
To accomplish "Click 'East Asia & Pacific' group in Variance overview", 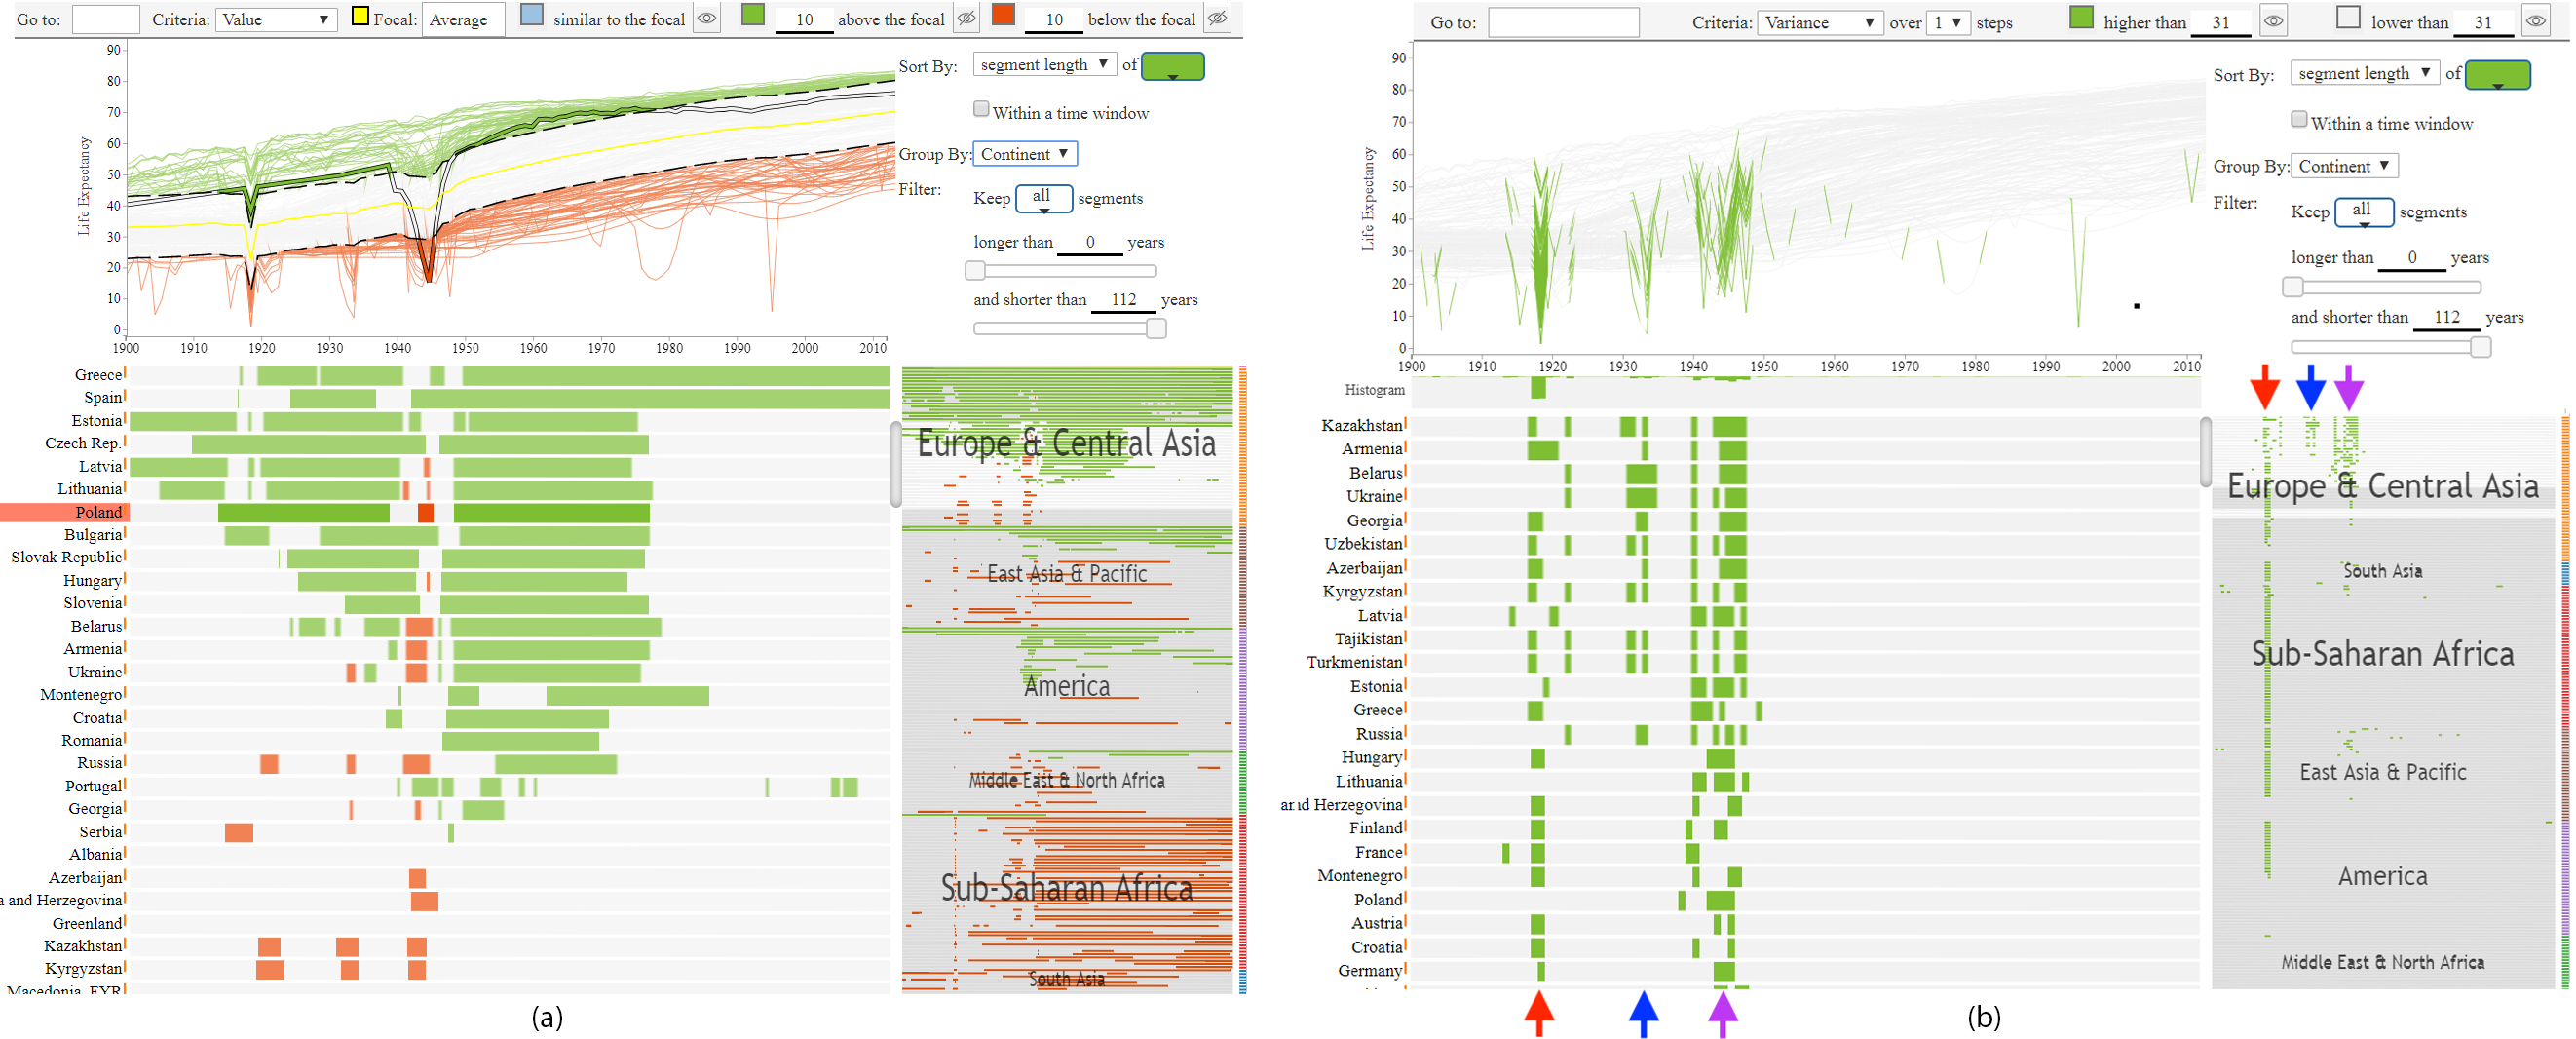I will pyautogui.click(x=2382, y=772).
